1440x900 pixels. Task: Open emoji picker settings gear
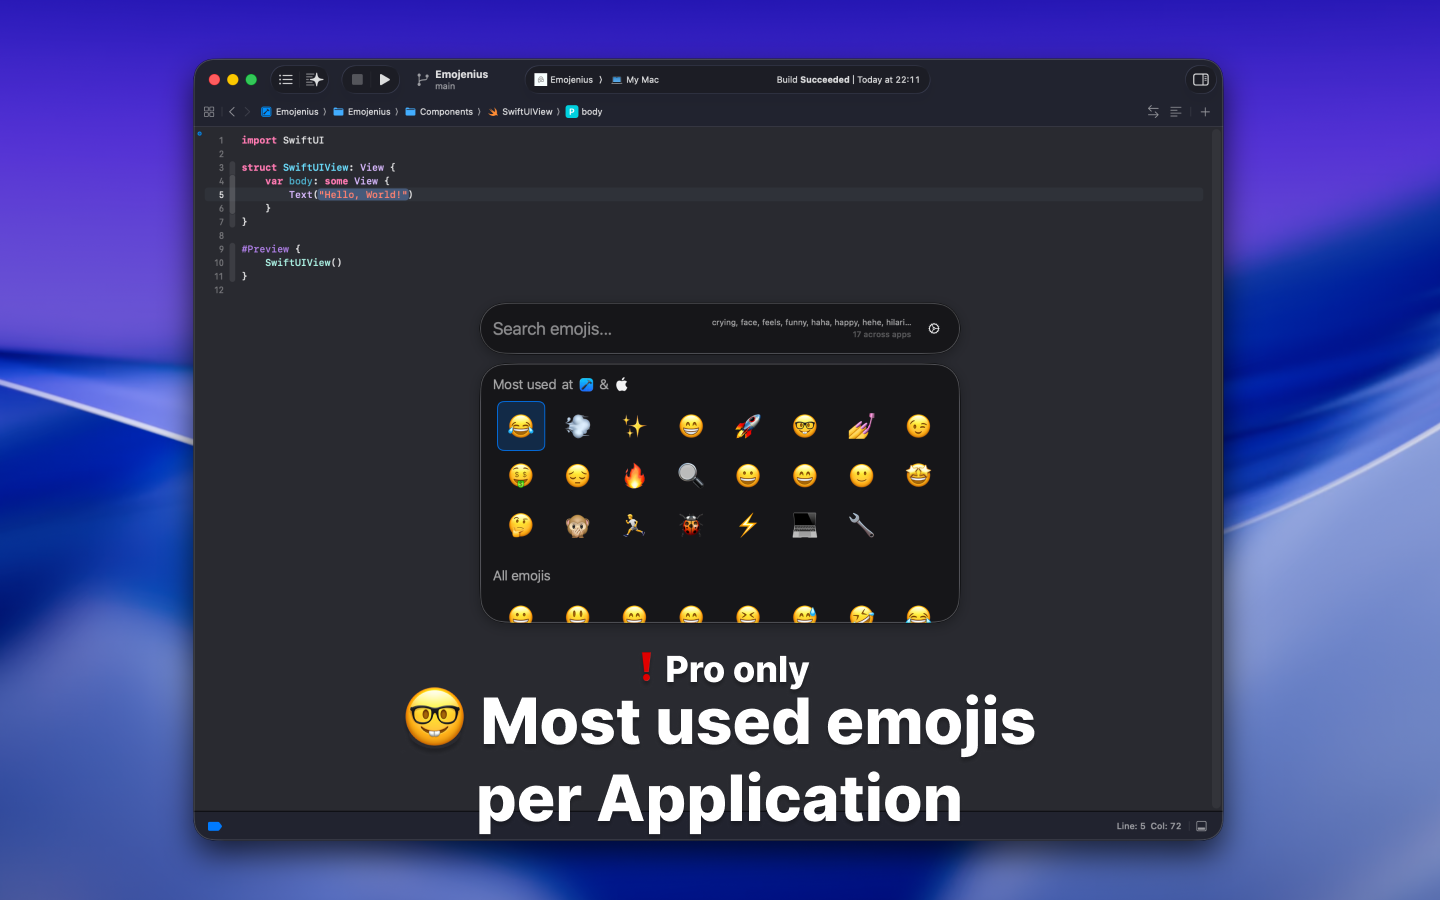[x=934, y=328]
